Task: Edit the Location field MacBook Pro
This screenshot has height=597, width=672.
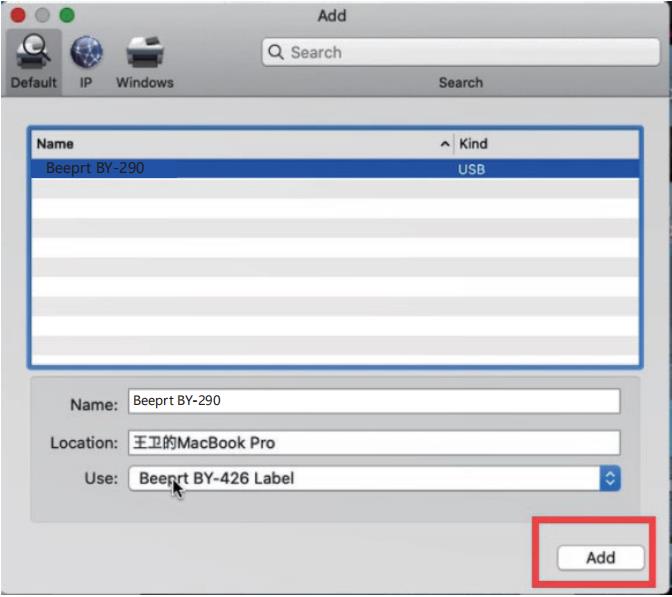Action: tap(374, 443)
